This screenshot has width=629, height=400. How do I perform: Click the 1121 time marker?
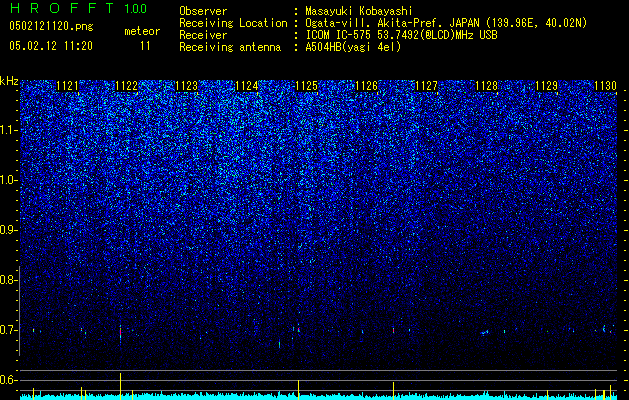(x=67, y=86)
